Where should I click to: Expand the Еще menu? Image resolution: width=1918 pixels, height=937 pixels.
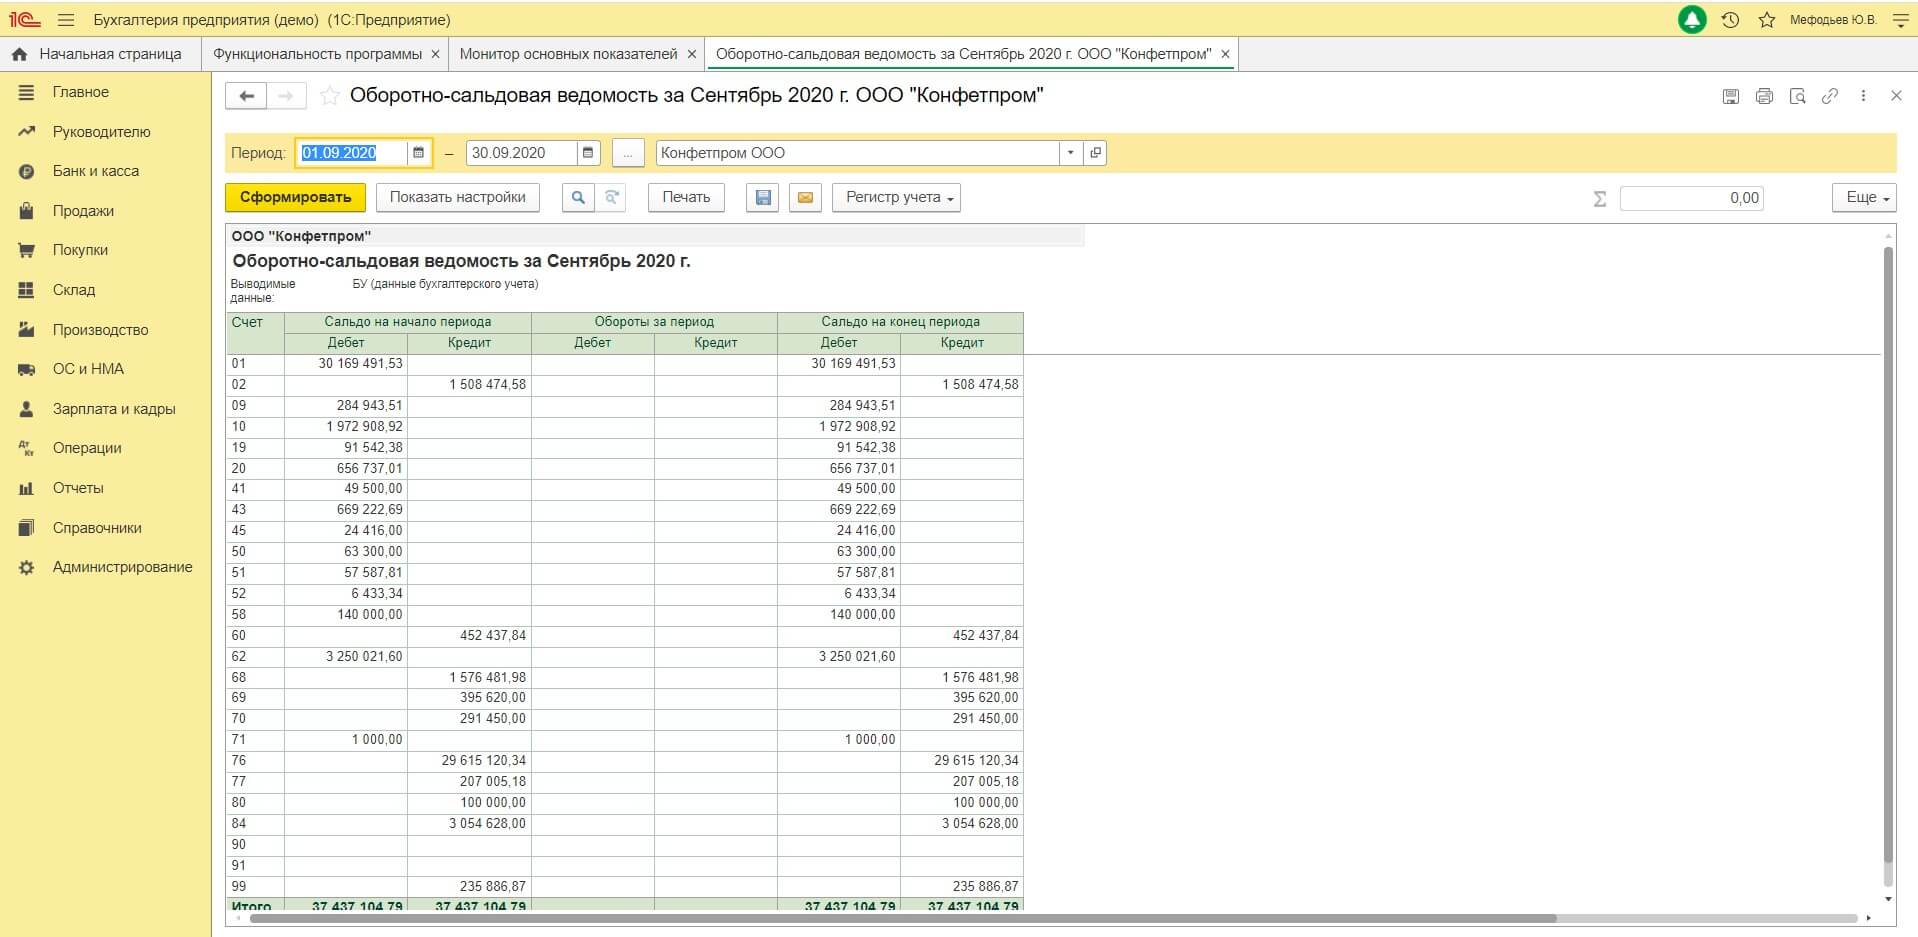pos(1866,198)
